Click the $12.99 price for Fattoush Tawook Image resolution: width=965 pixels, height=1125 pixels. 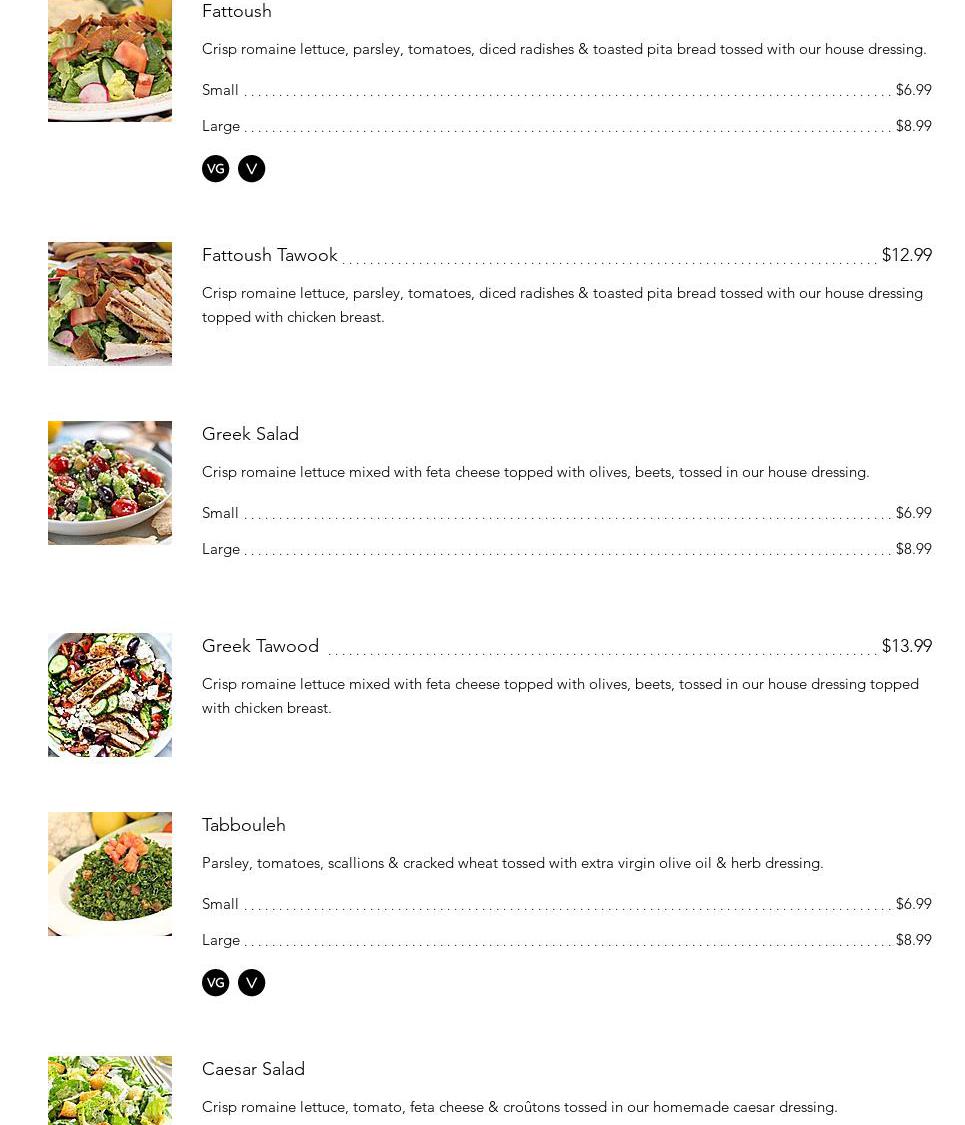click(907, 255)
